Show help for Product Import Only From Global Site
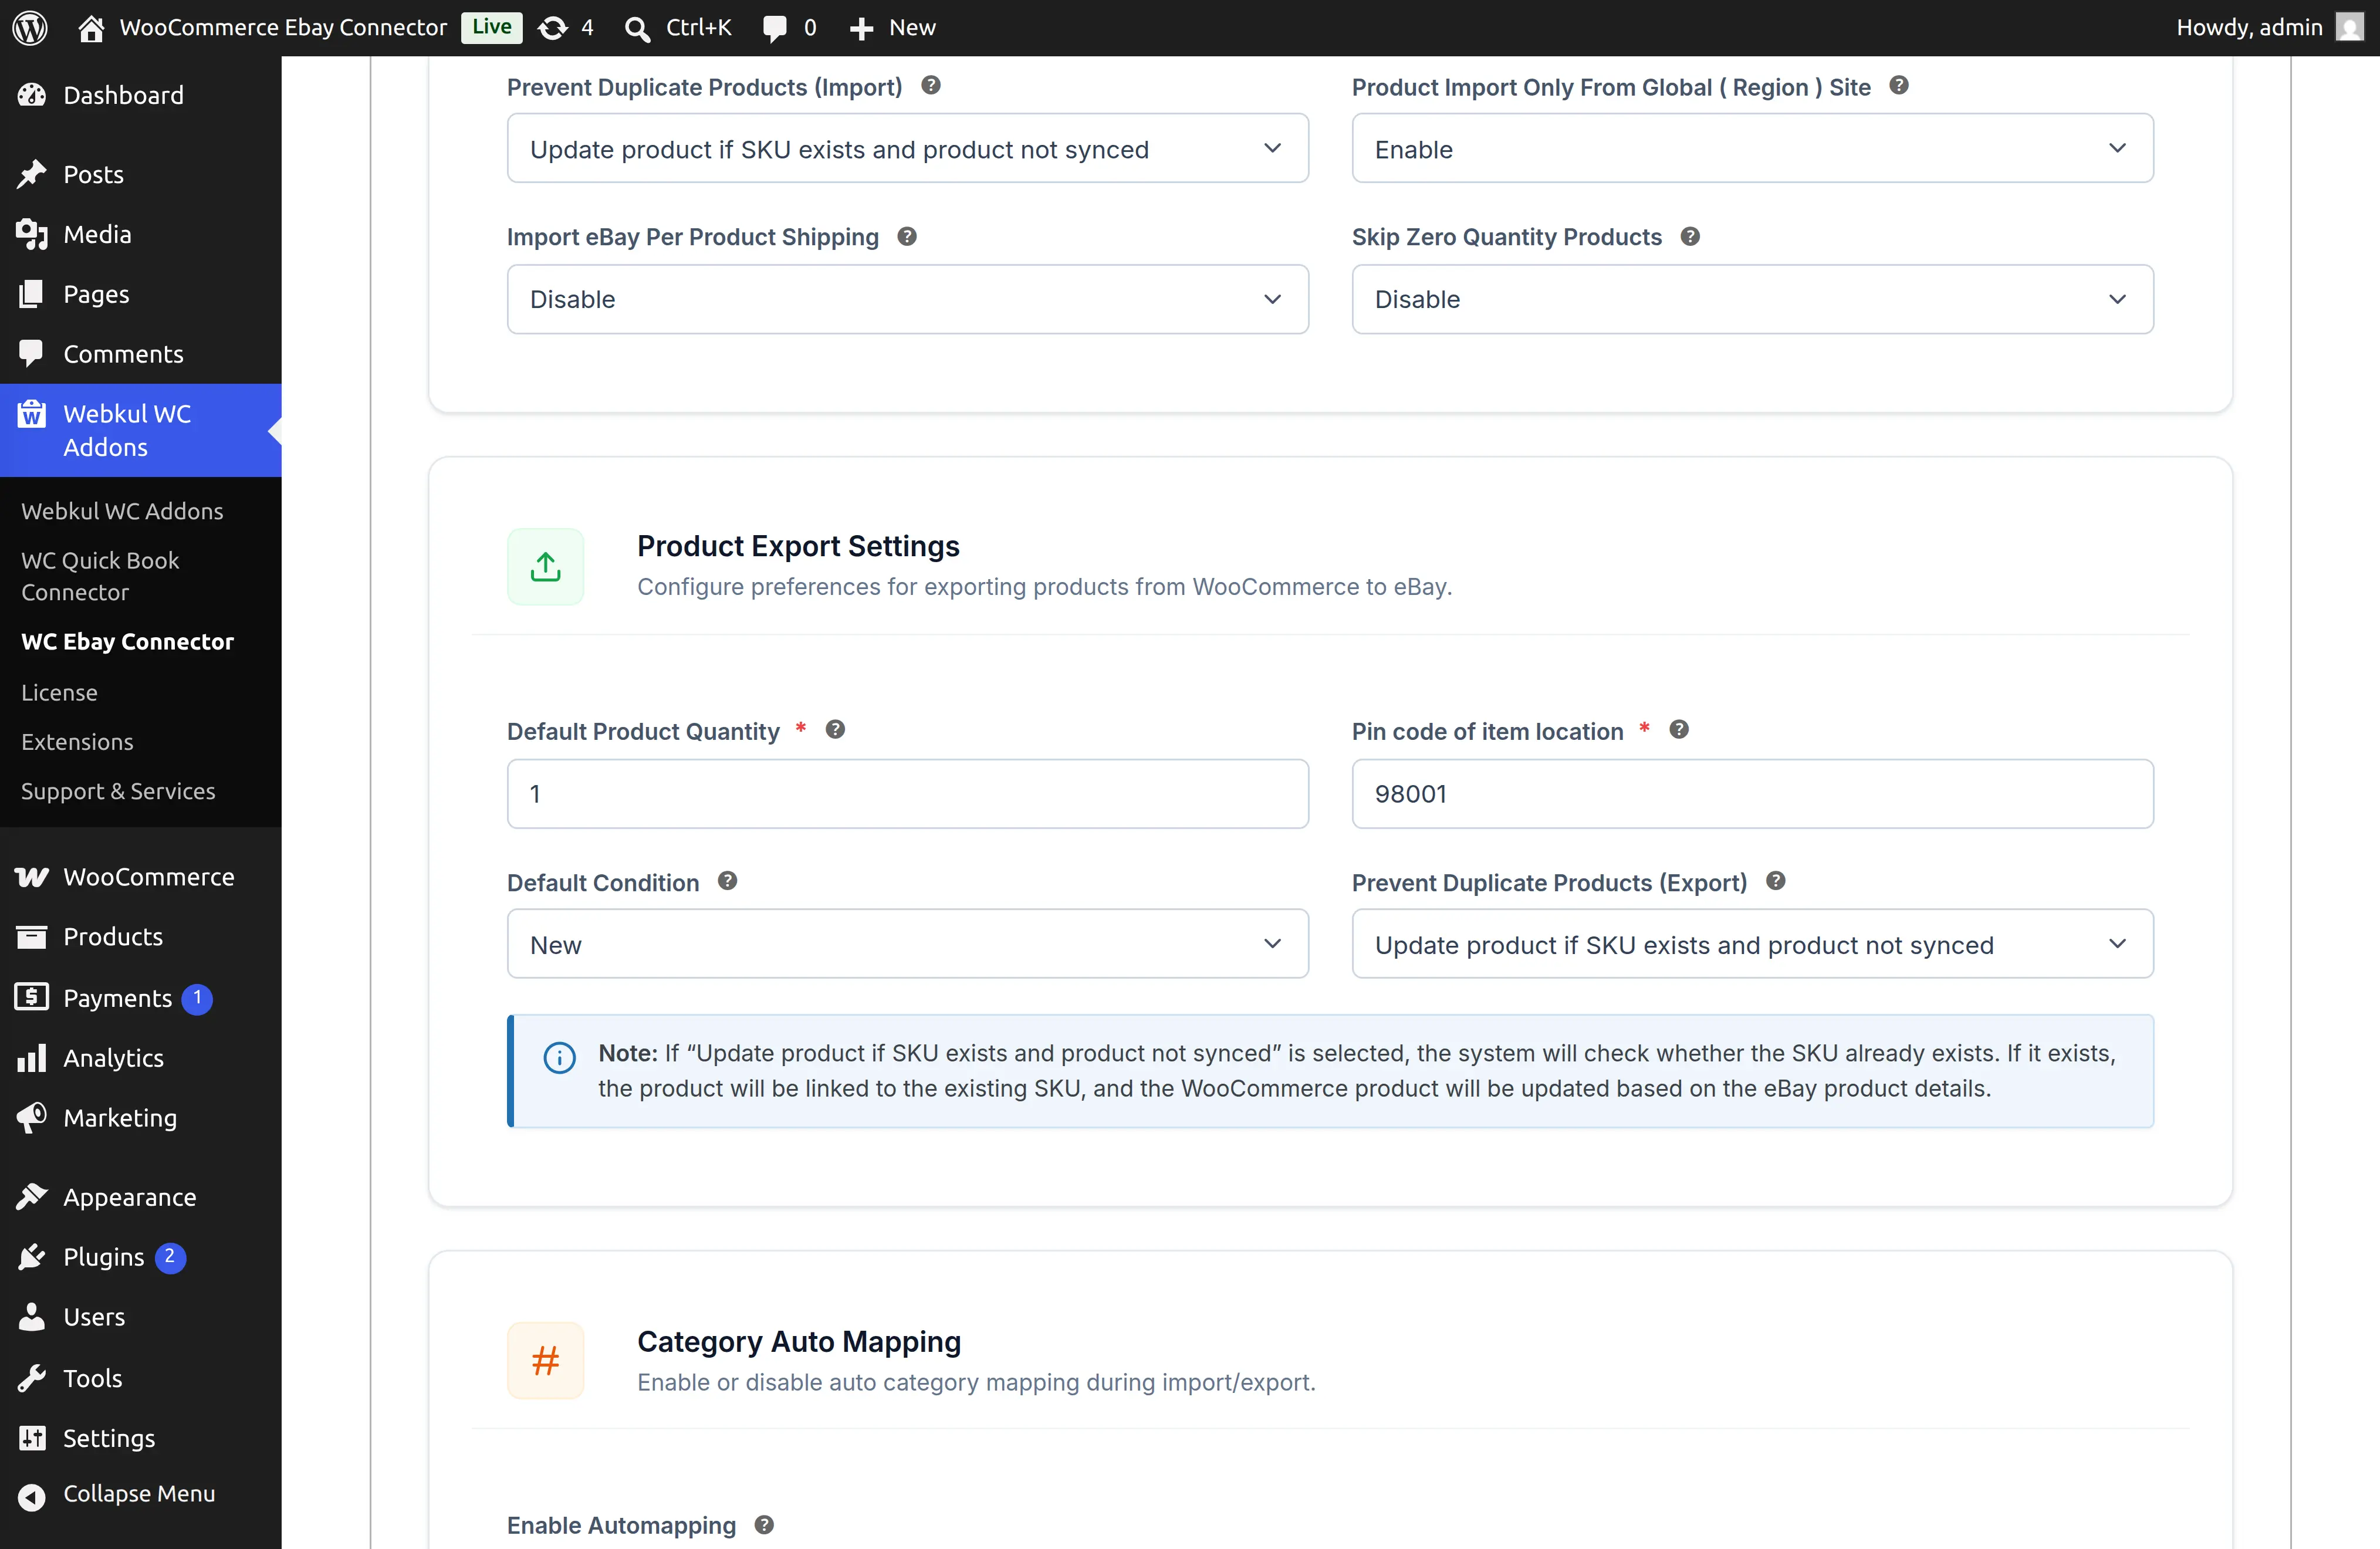 [1899, 86]
